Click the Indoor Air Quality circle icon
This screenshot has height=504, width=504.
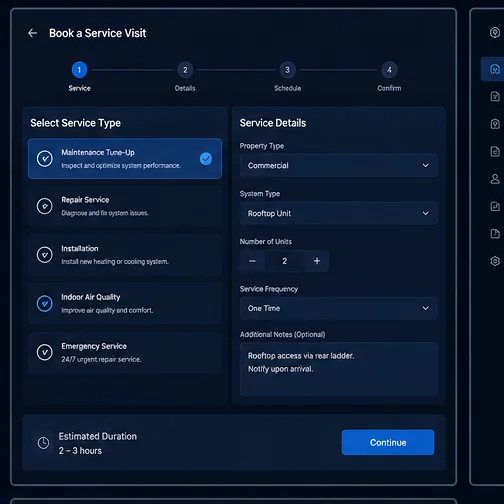point(45,303)
